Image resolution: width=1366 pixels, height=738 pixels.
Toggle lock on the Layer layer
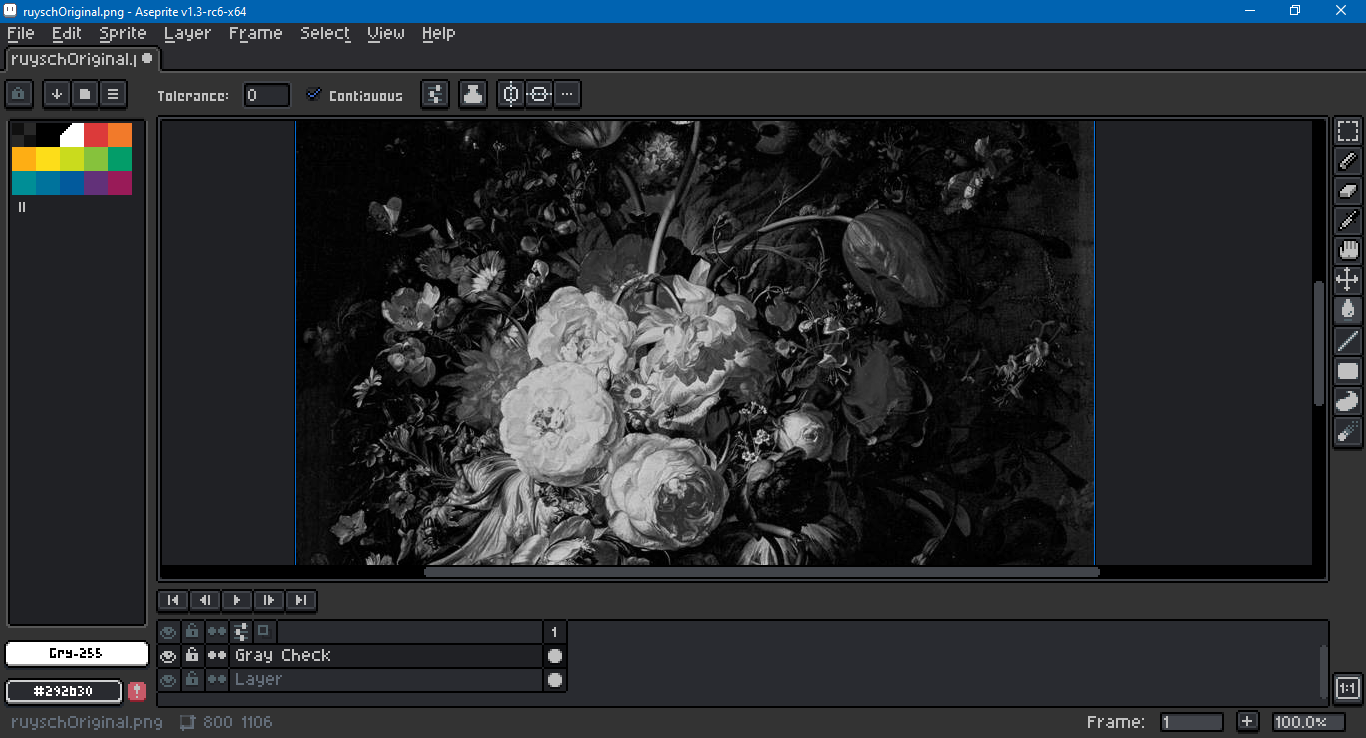tap(192, 680)
